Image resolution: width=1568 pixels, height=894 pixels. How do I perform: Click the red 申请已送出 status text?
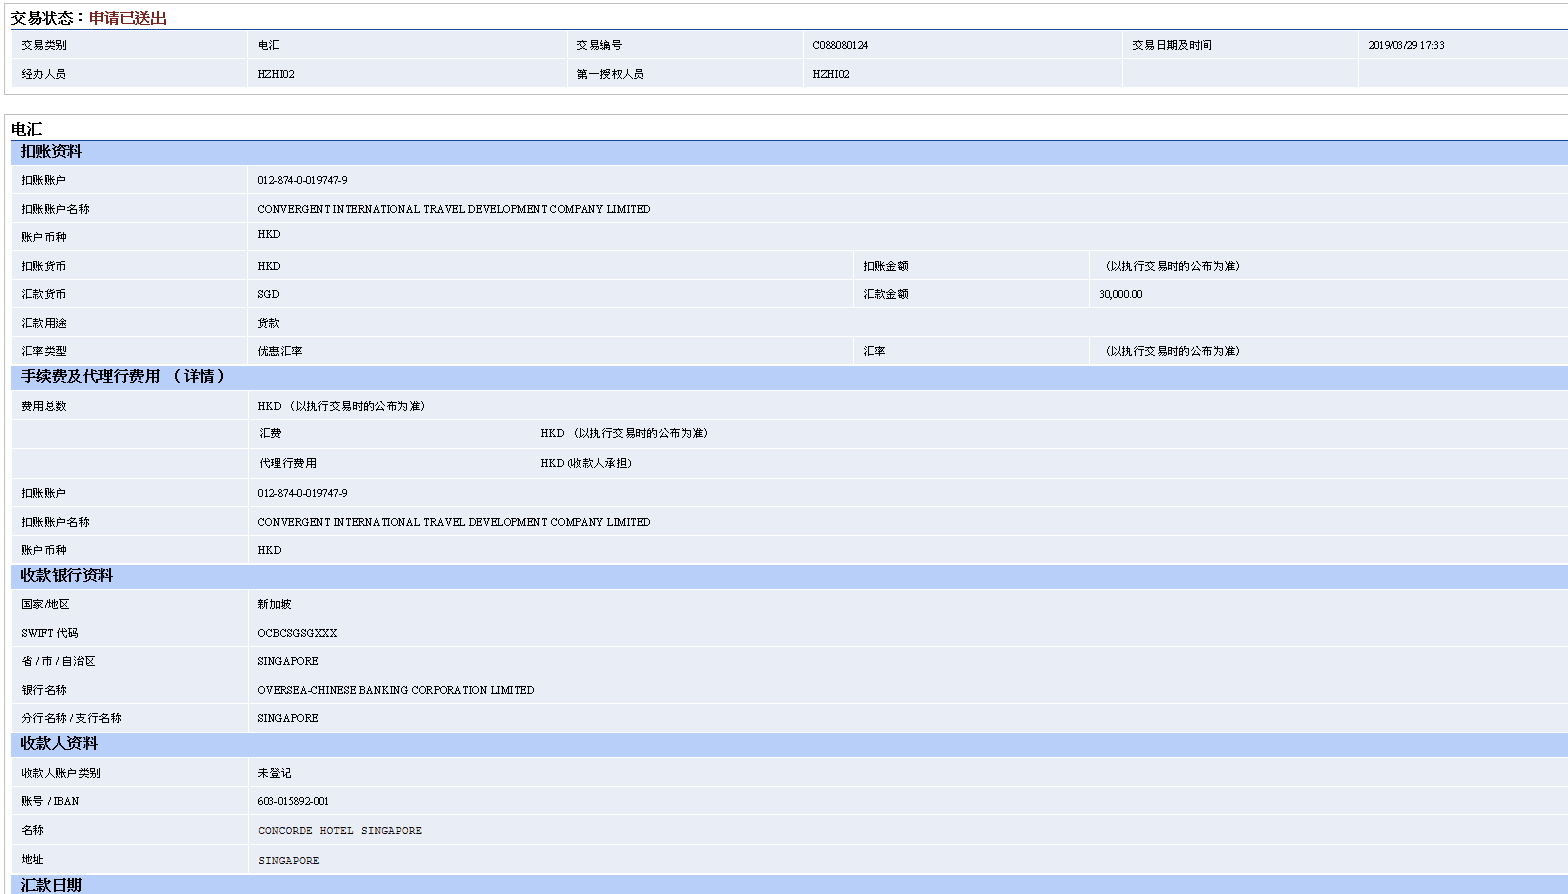click(x=128, y=18)
